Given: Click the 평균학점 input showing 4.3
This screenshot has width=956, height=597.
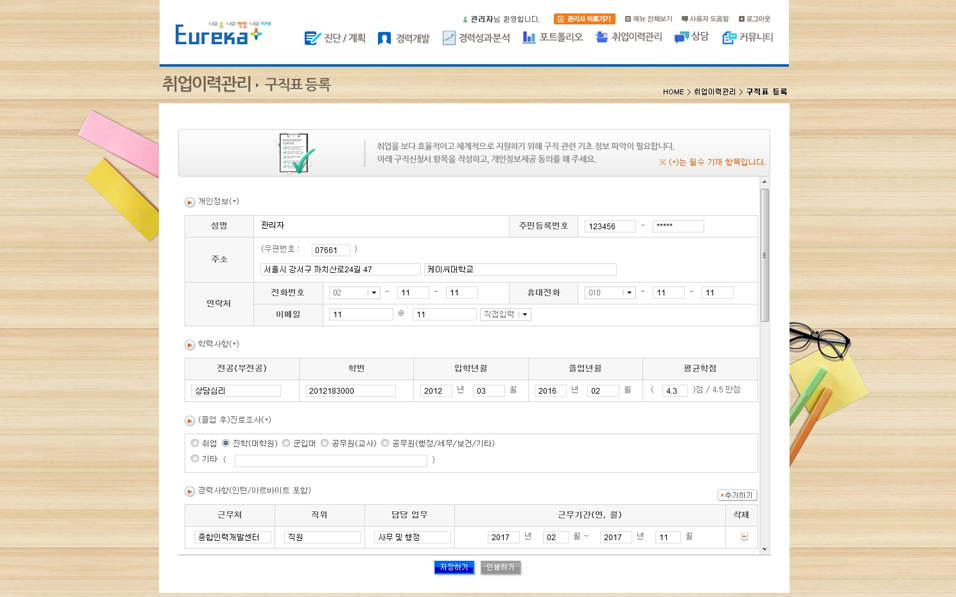Looking at the screenshot, I should pos(675,391).
